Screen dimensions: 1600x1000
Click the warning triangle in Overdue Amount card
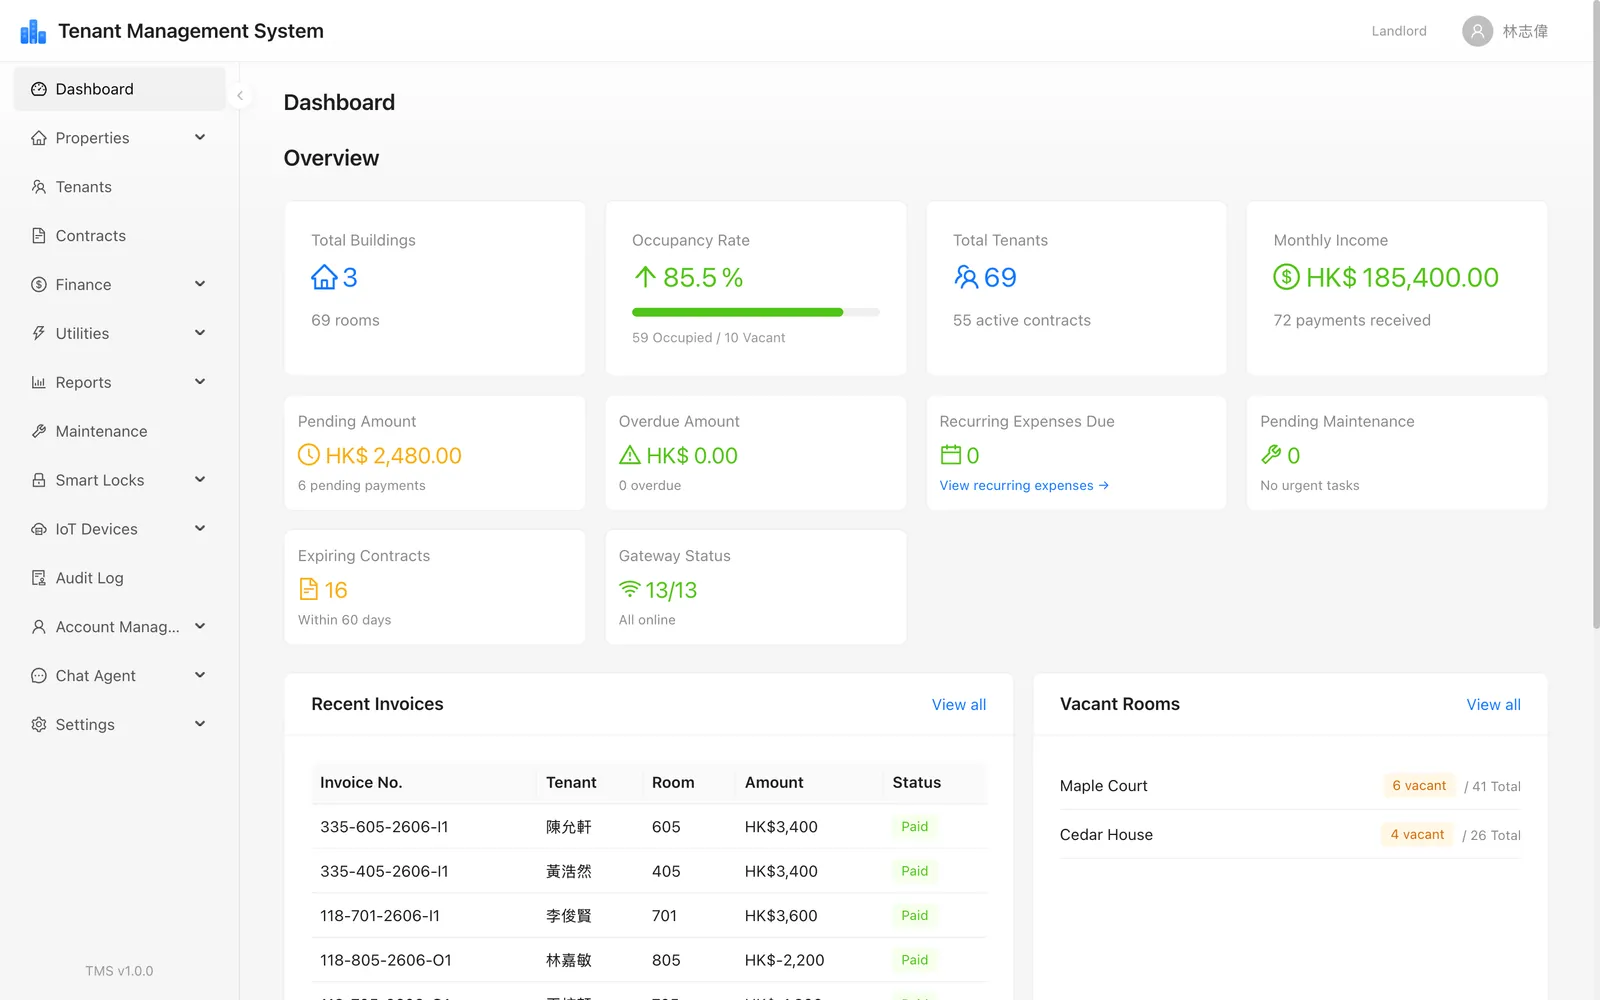[x=630, y=455]
